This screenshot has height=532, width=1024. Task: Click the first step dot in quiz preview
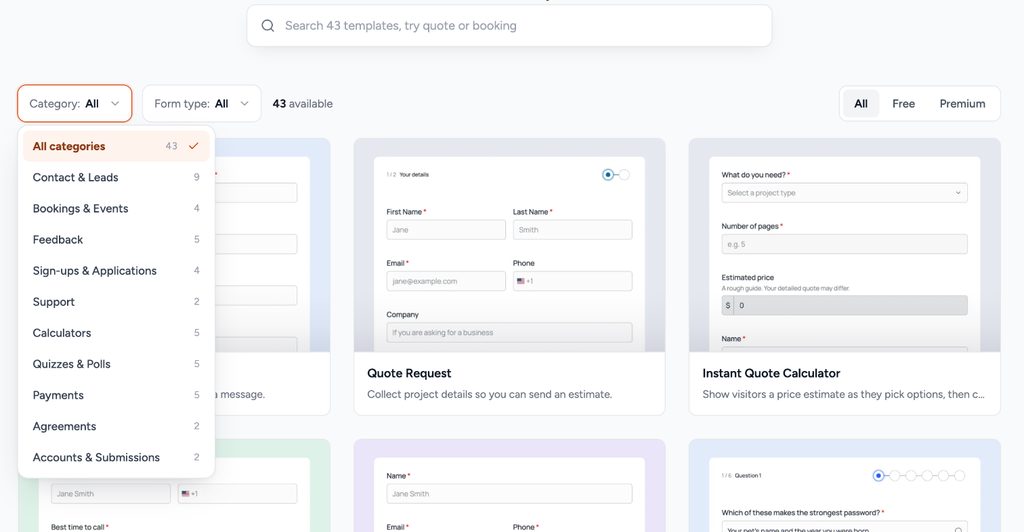(x=878, y=475)
